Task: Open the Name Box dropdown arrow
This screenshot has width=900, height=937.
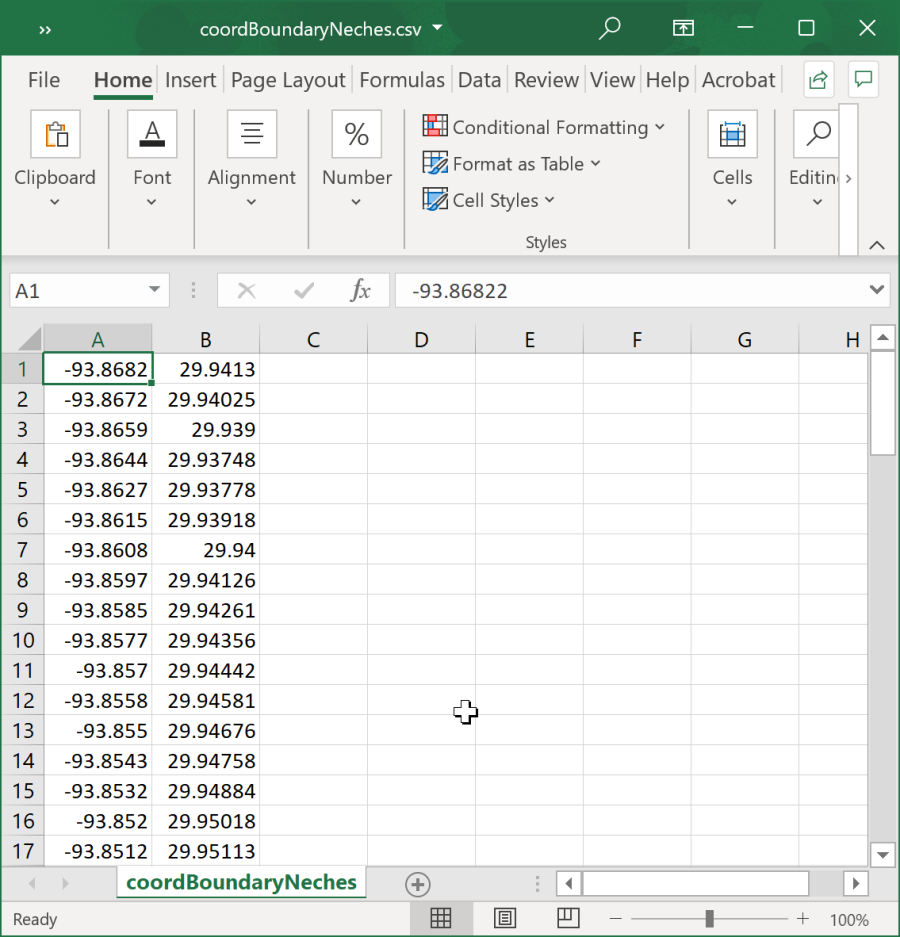Action: tap(154, 290)
